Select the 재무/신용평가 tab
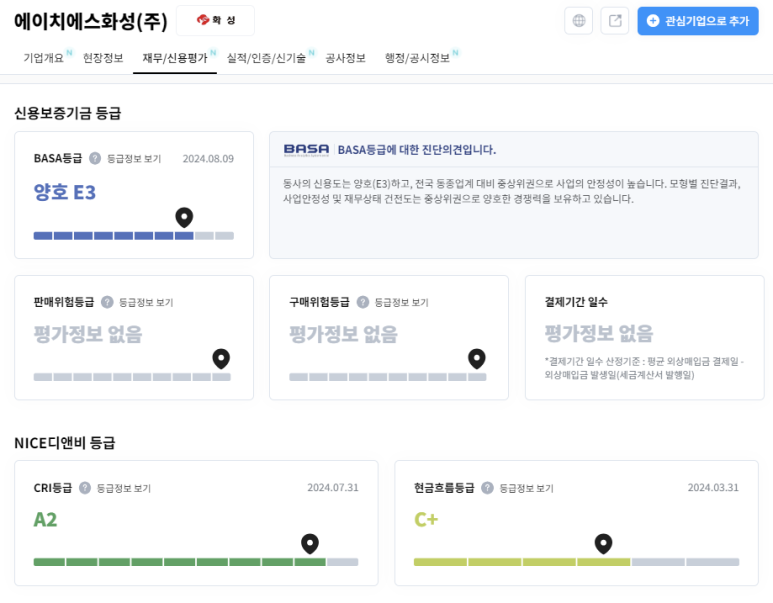This screenshot has width=773, height=603. (175, 58)
